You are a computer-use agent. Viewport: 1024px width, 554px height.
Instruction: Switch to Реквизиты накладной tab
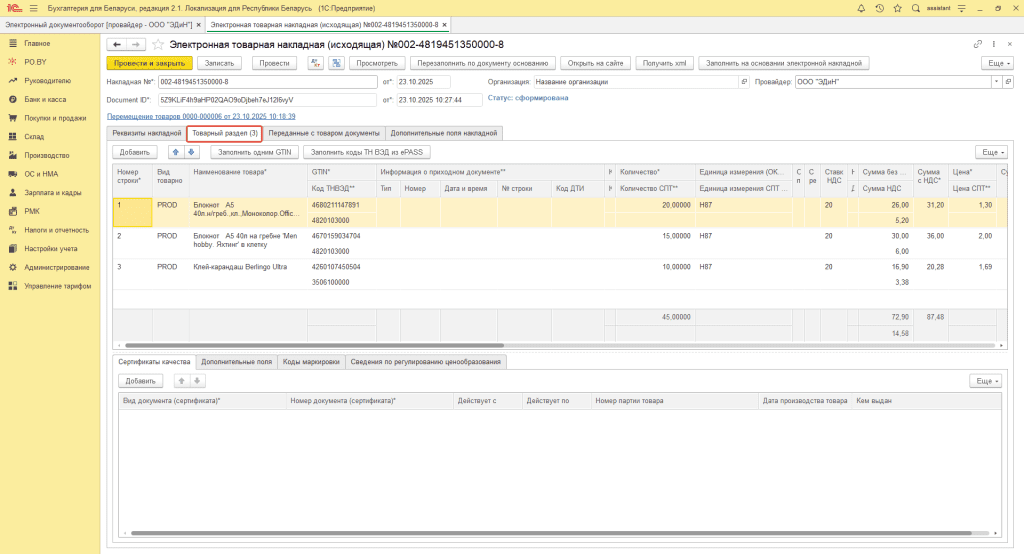[x=146, y=133]
